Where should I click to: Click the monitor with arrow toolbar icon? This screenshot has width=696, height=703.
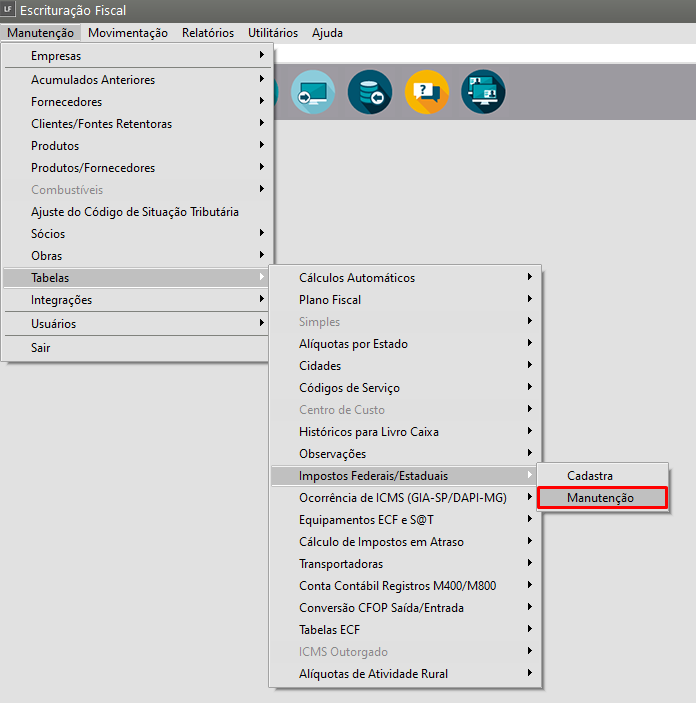click(313, 92)
